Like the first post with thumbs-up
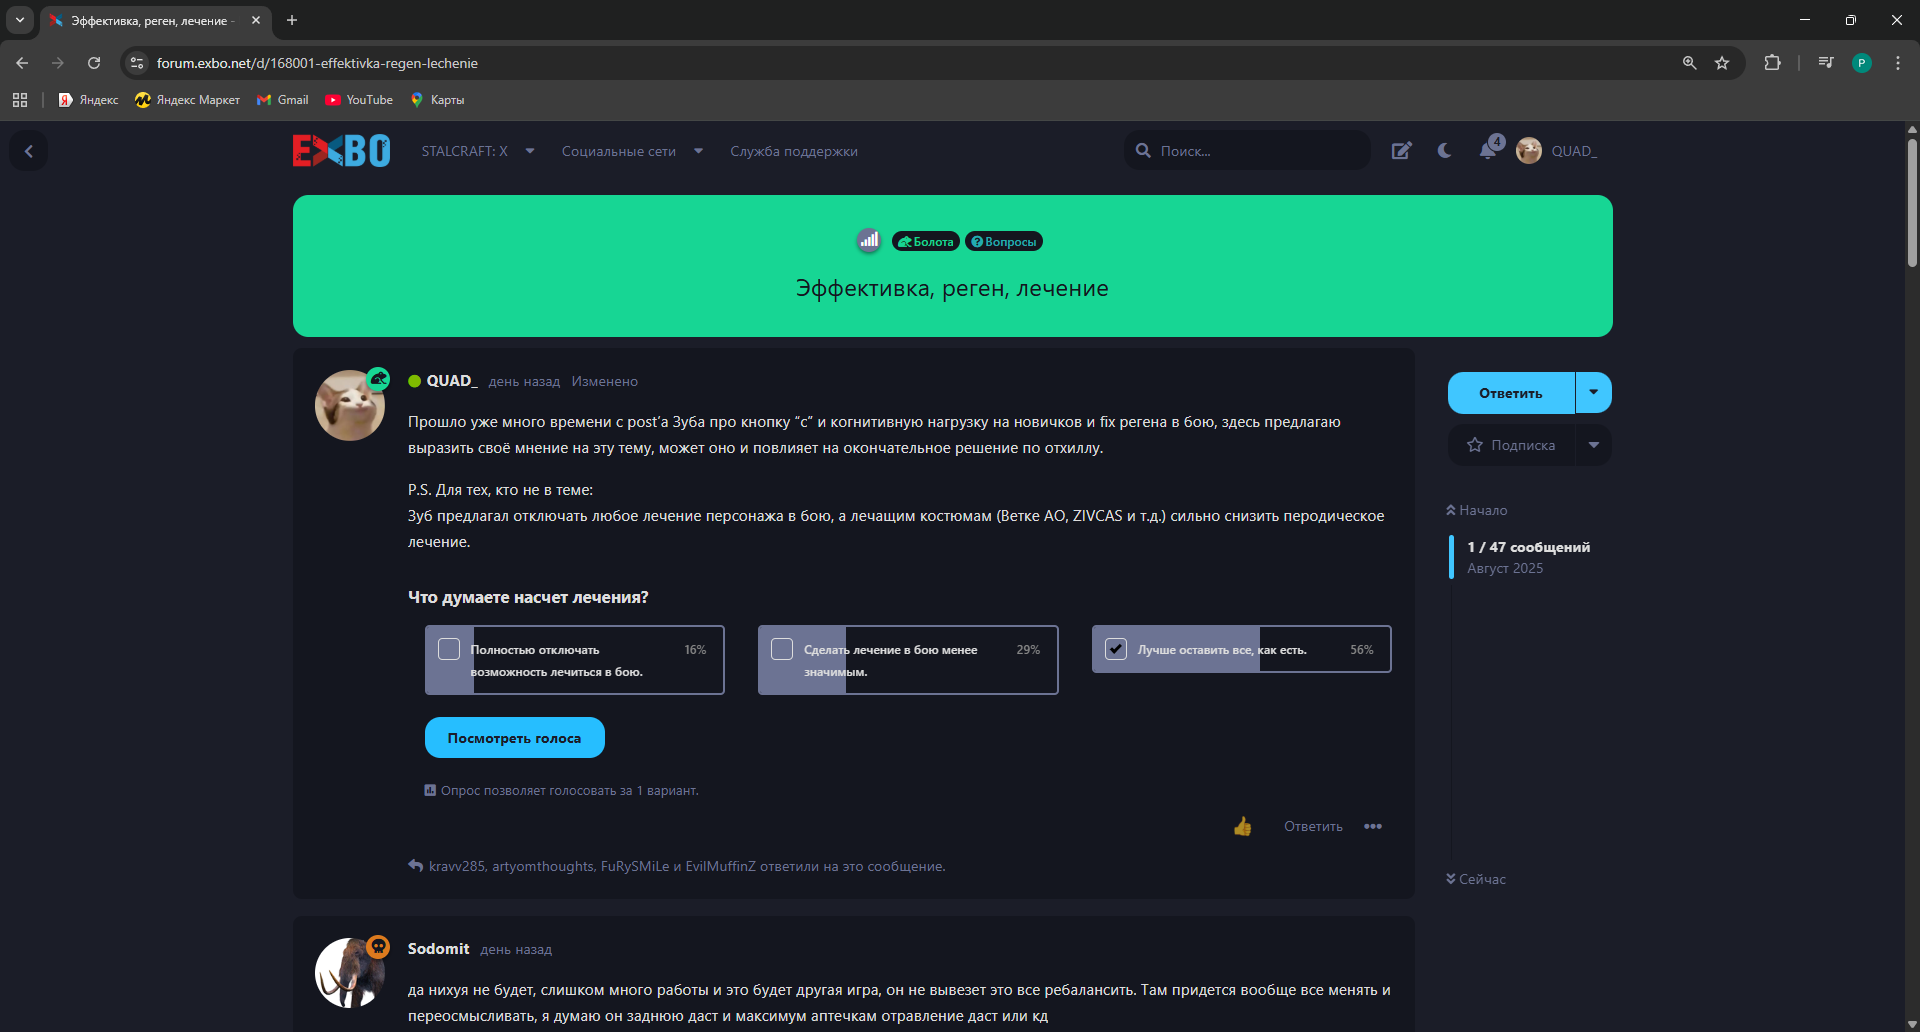1920x1032 pixels. [1242, 826]
